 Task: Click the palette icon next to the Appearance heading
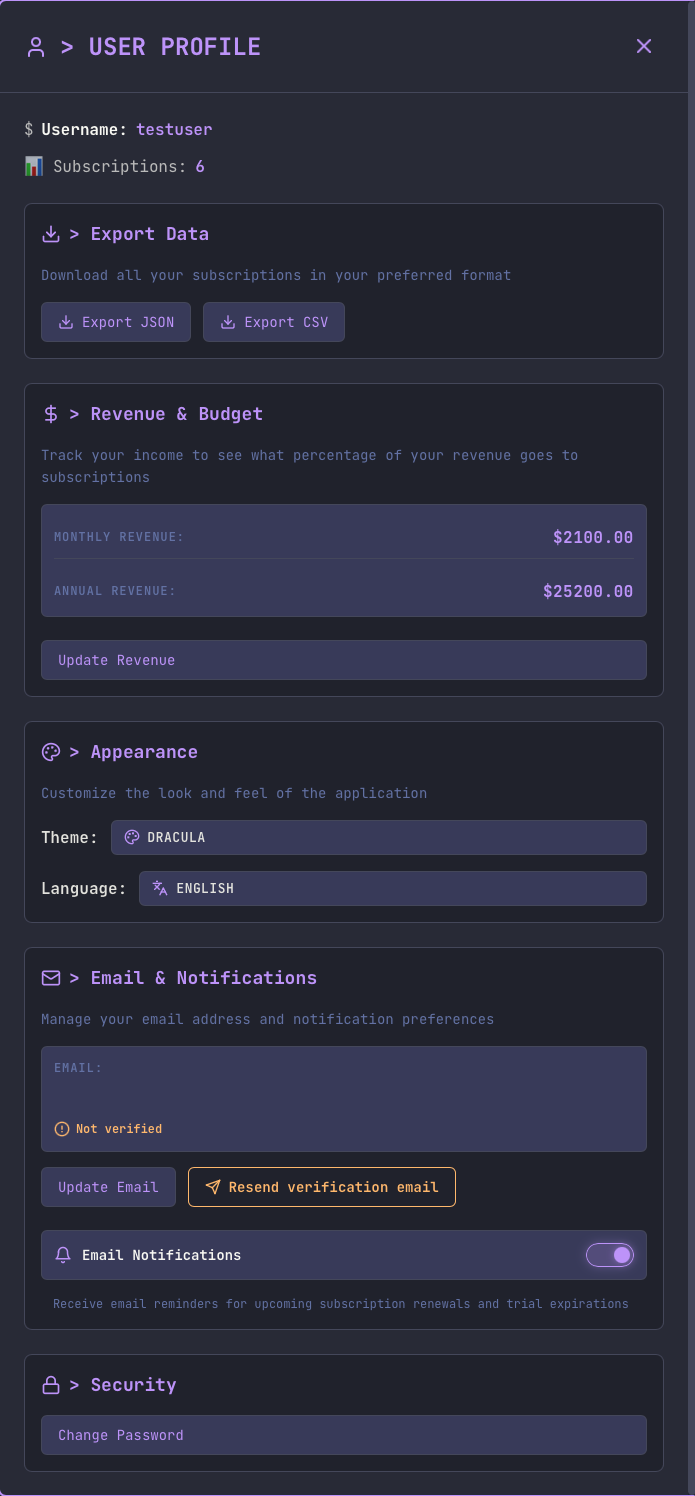[51, 751]
